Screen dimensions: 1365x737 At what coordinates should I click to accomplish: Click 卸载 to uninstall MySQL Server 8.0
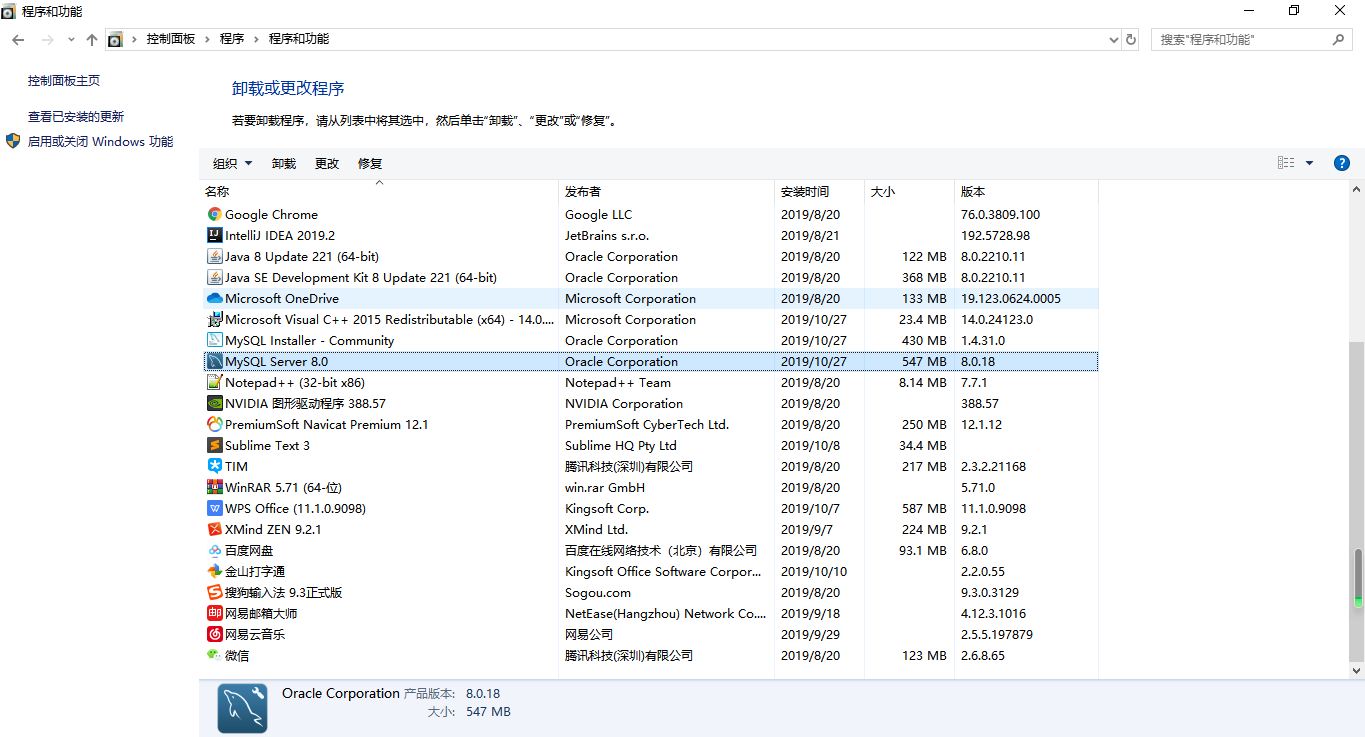pos(283,163)
